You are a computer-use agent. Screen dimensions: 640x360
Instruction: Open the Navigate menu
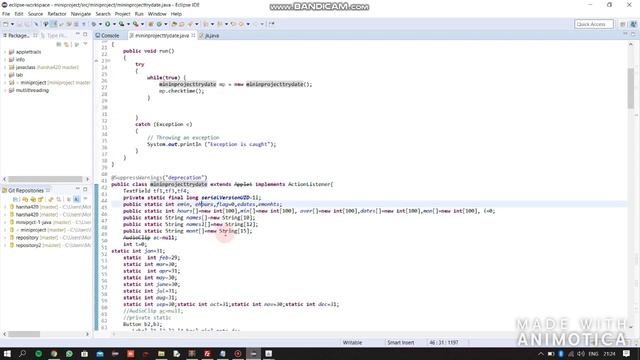click(81, 14)
